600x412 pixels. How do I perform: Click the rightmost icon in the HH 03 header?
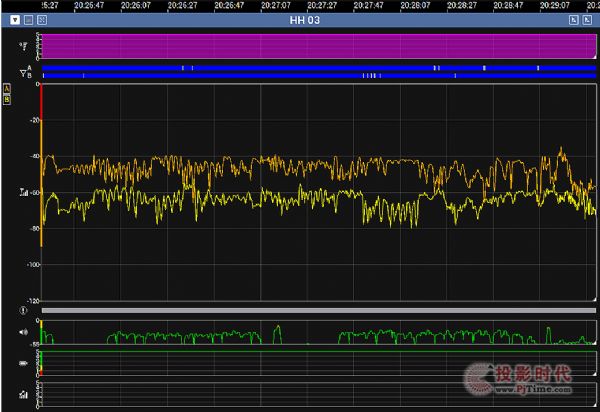588,19
